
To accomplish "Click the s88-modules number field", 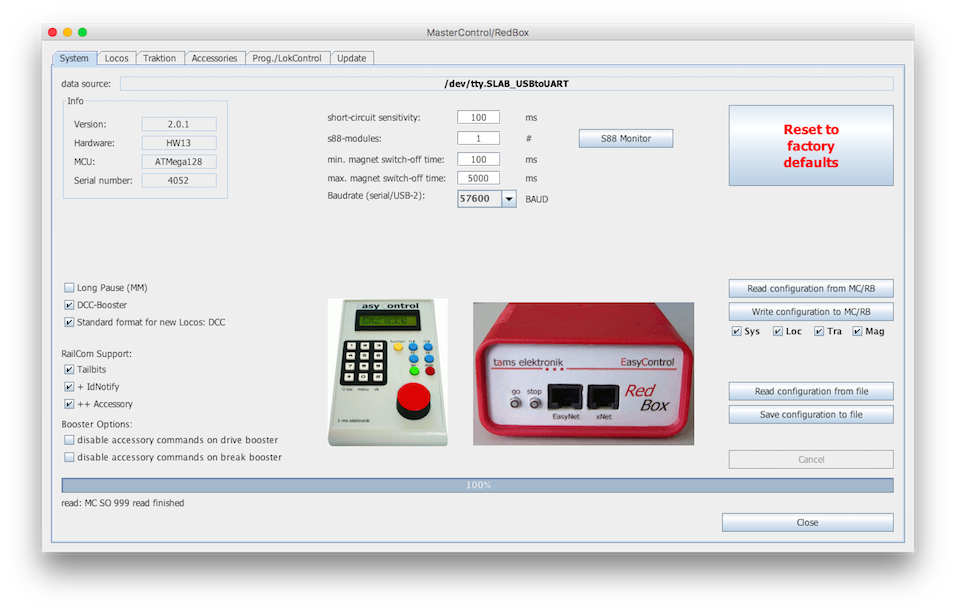I will click(x=478, y=138).
